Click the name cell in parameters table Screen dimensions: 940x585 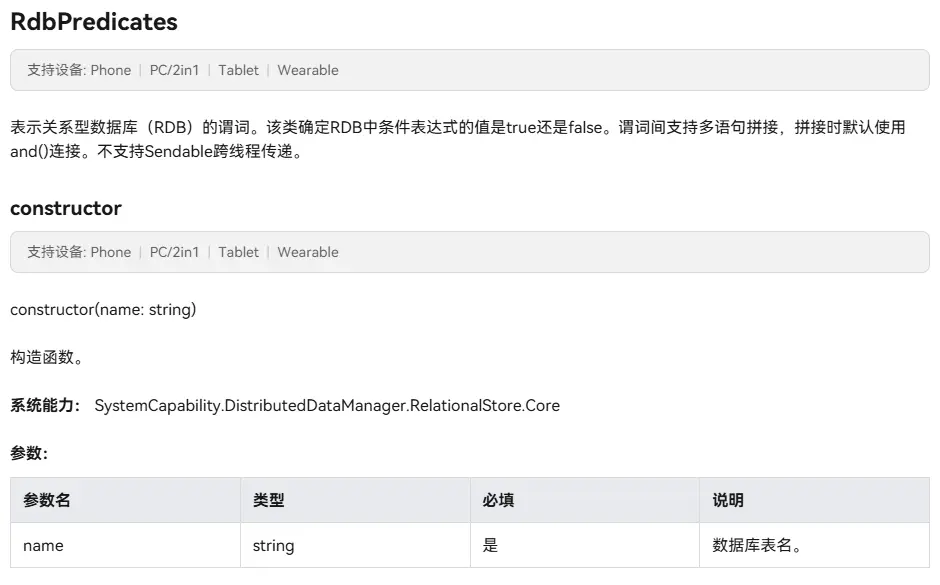tap(125, 545)
